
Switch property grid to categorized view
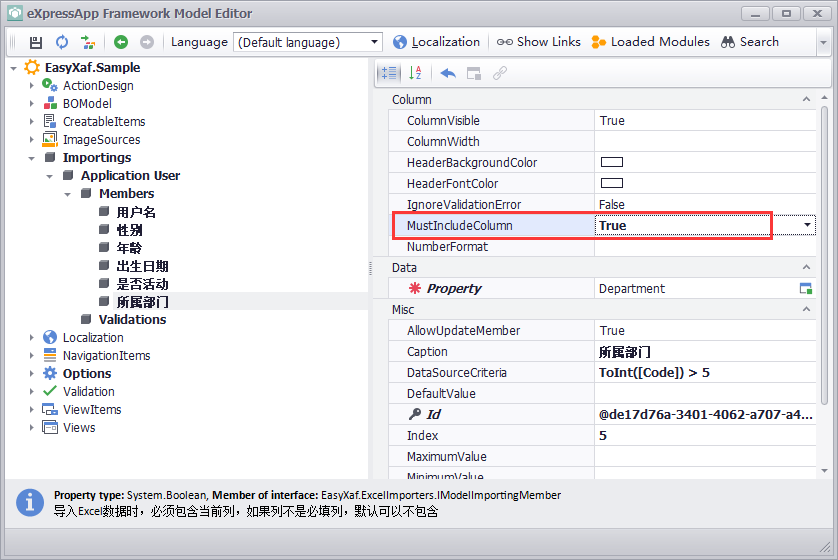(389, 73)
